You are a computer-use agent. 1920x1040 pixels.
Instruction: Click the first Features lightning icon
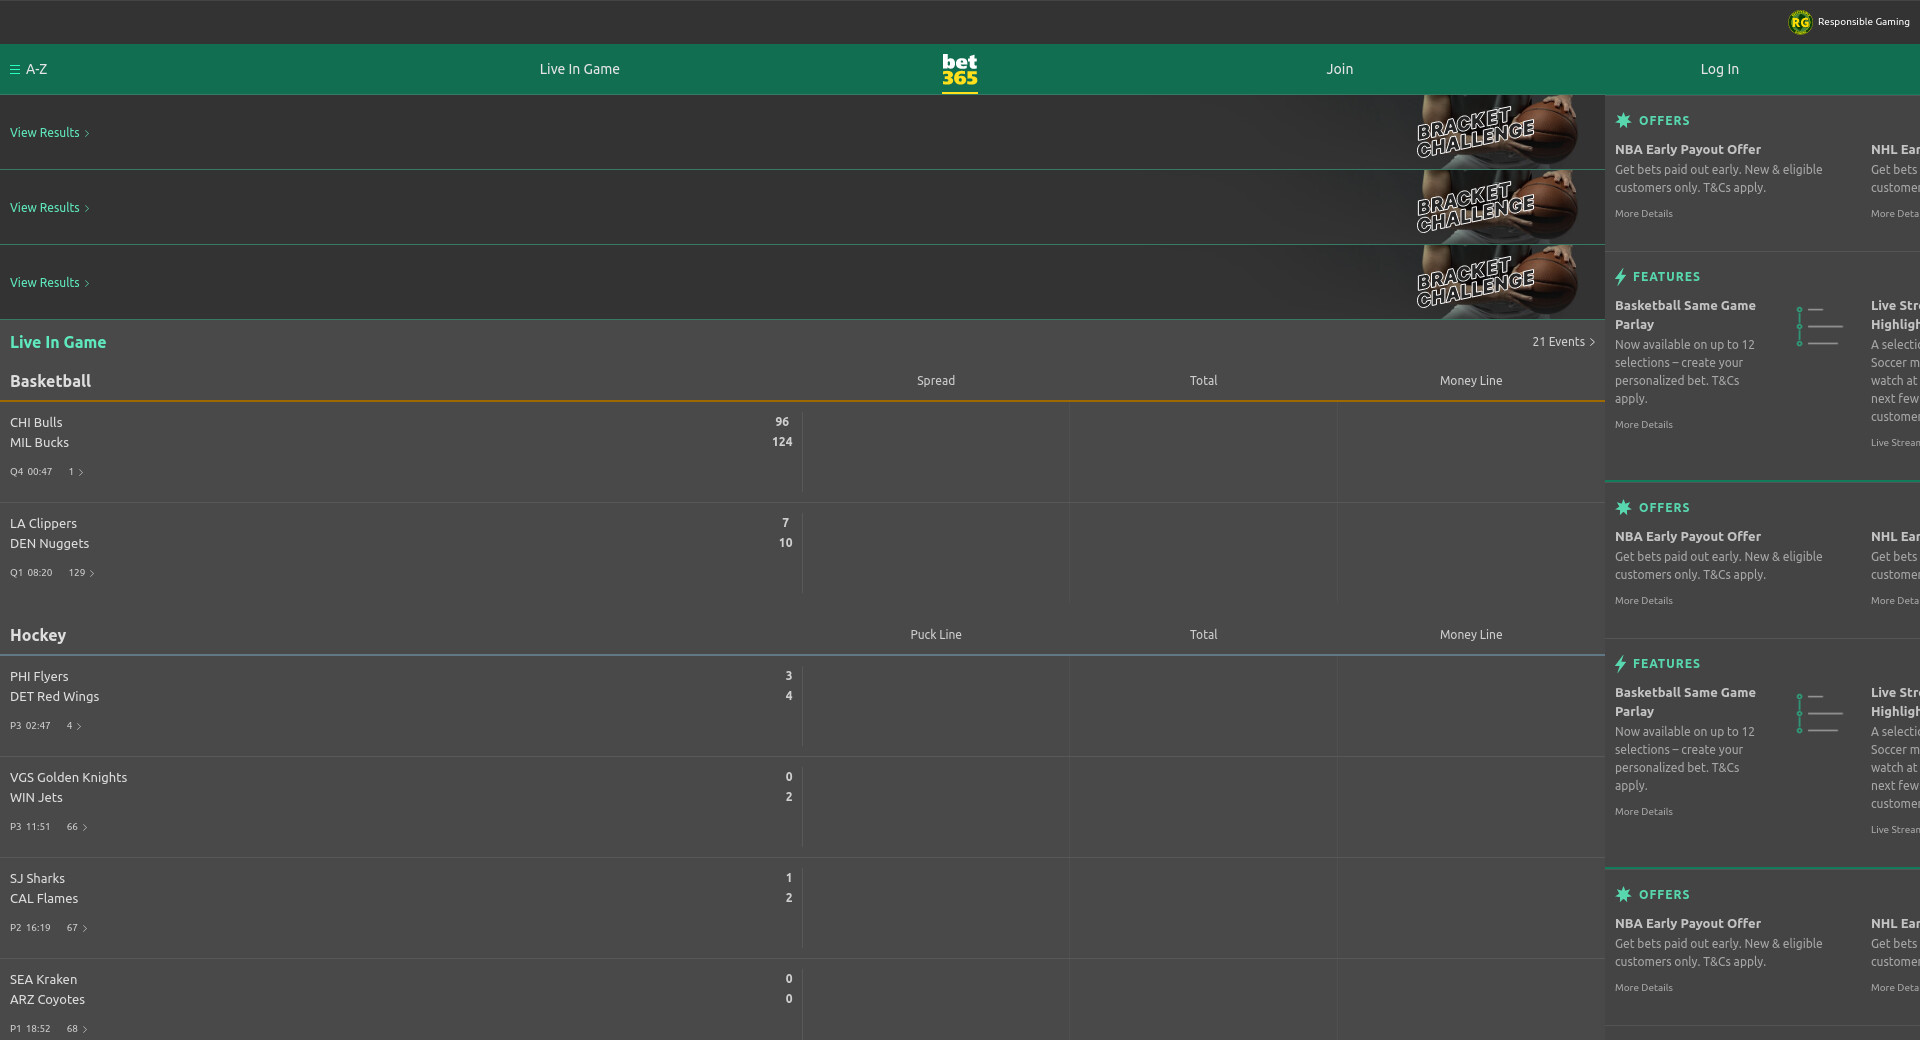(x=1620, y=277)
